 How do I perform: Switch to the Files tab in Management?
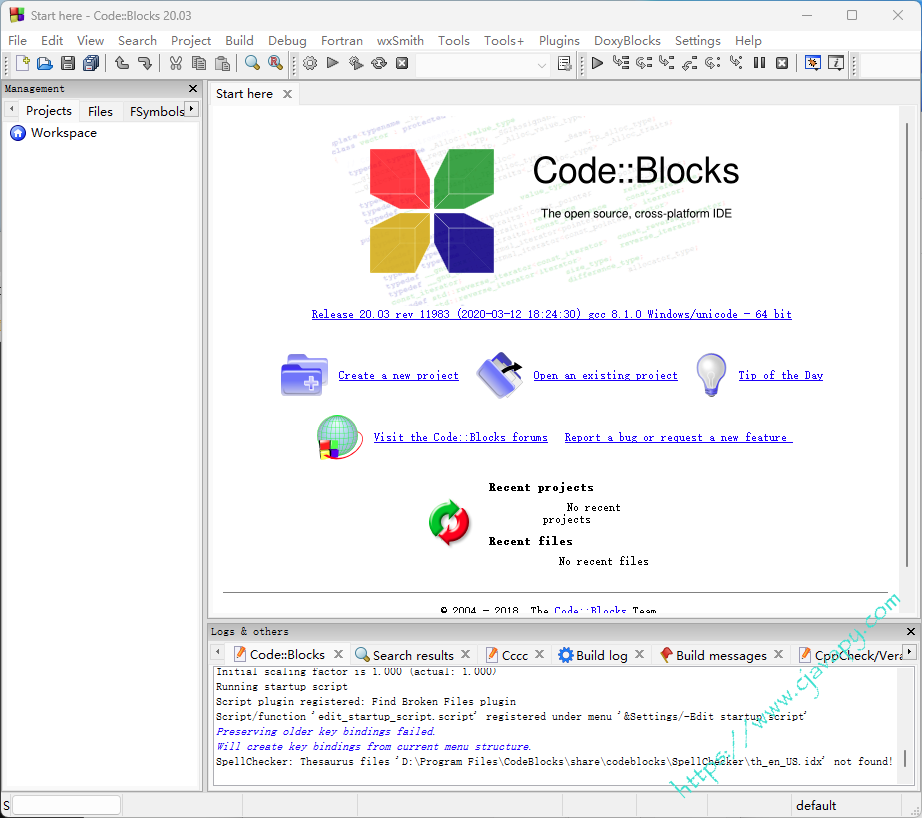click(100, 111)
